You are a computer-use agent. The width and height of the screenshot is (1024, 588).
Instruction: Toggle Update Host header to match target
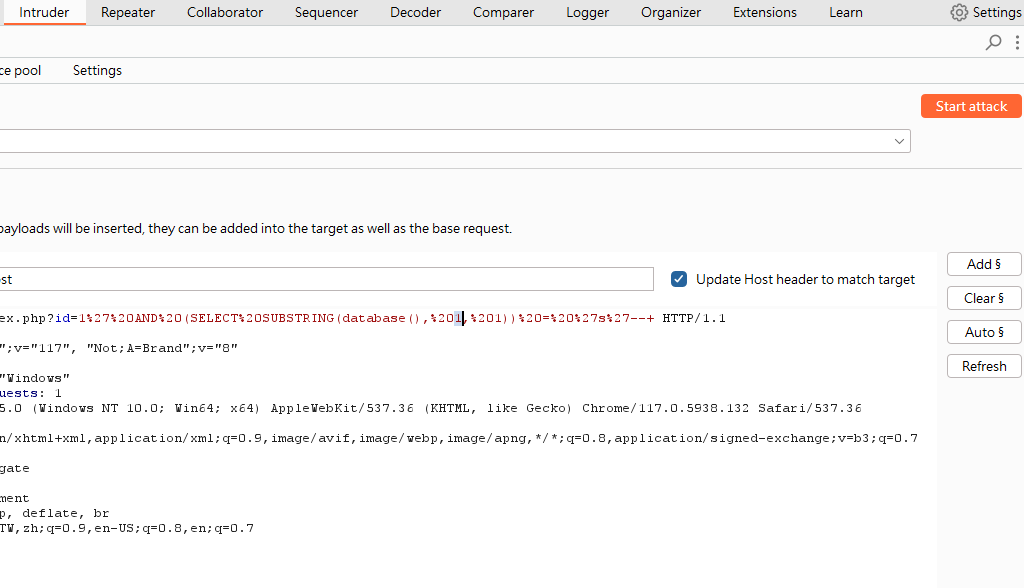(679, 279)
